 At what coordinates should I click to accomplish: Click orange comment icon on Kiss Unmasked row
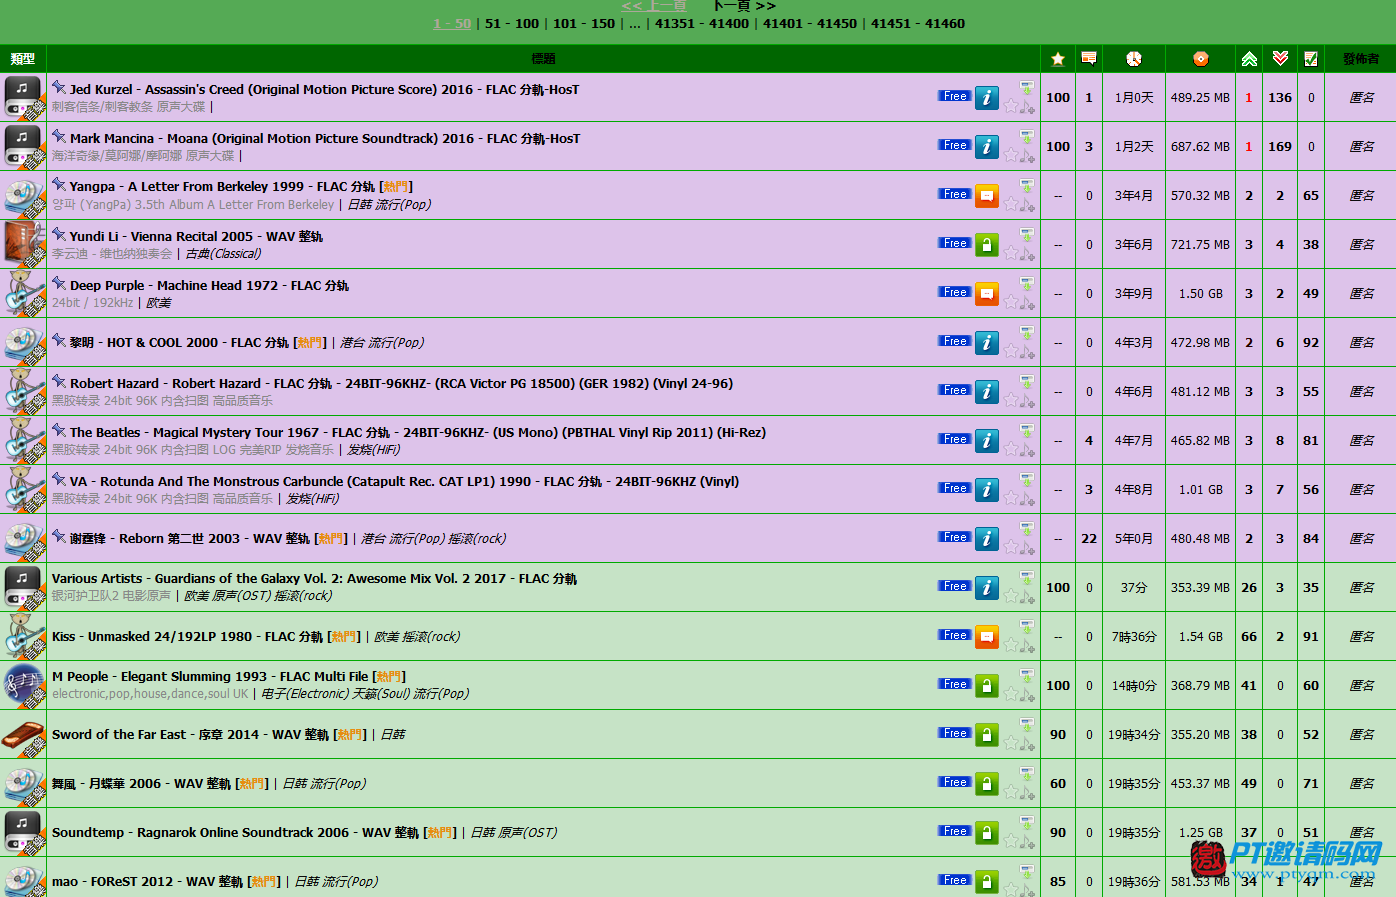coord(987,636)
